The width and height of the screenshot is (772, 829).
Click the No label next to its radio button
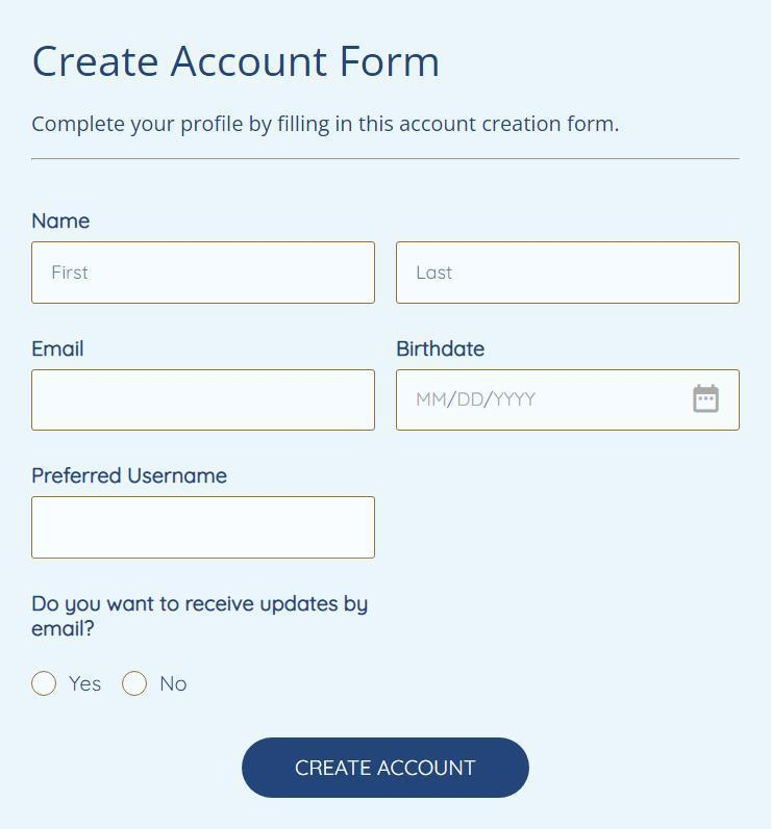174,683
